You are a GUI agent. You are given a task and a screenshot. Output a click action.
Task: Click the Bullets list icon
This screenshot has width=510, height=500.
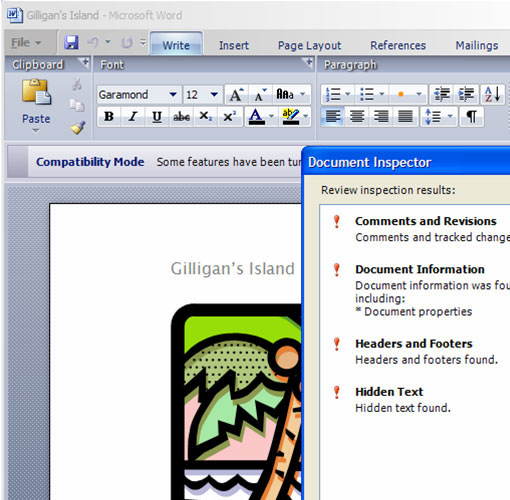pos(367,95)
